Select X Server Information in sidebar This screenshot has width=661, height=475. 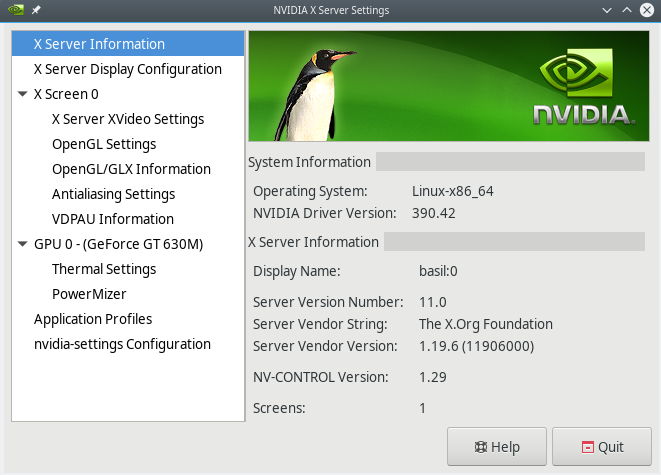99,44
